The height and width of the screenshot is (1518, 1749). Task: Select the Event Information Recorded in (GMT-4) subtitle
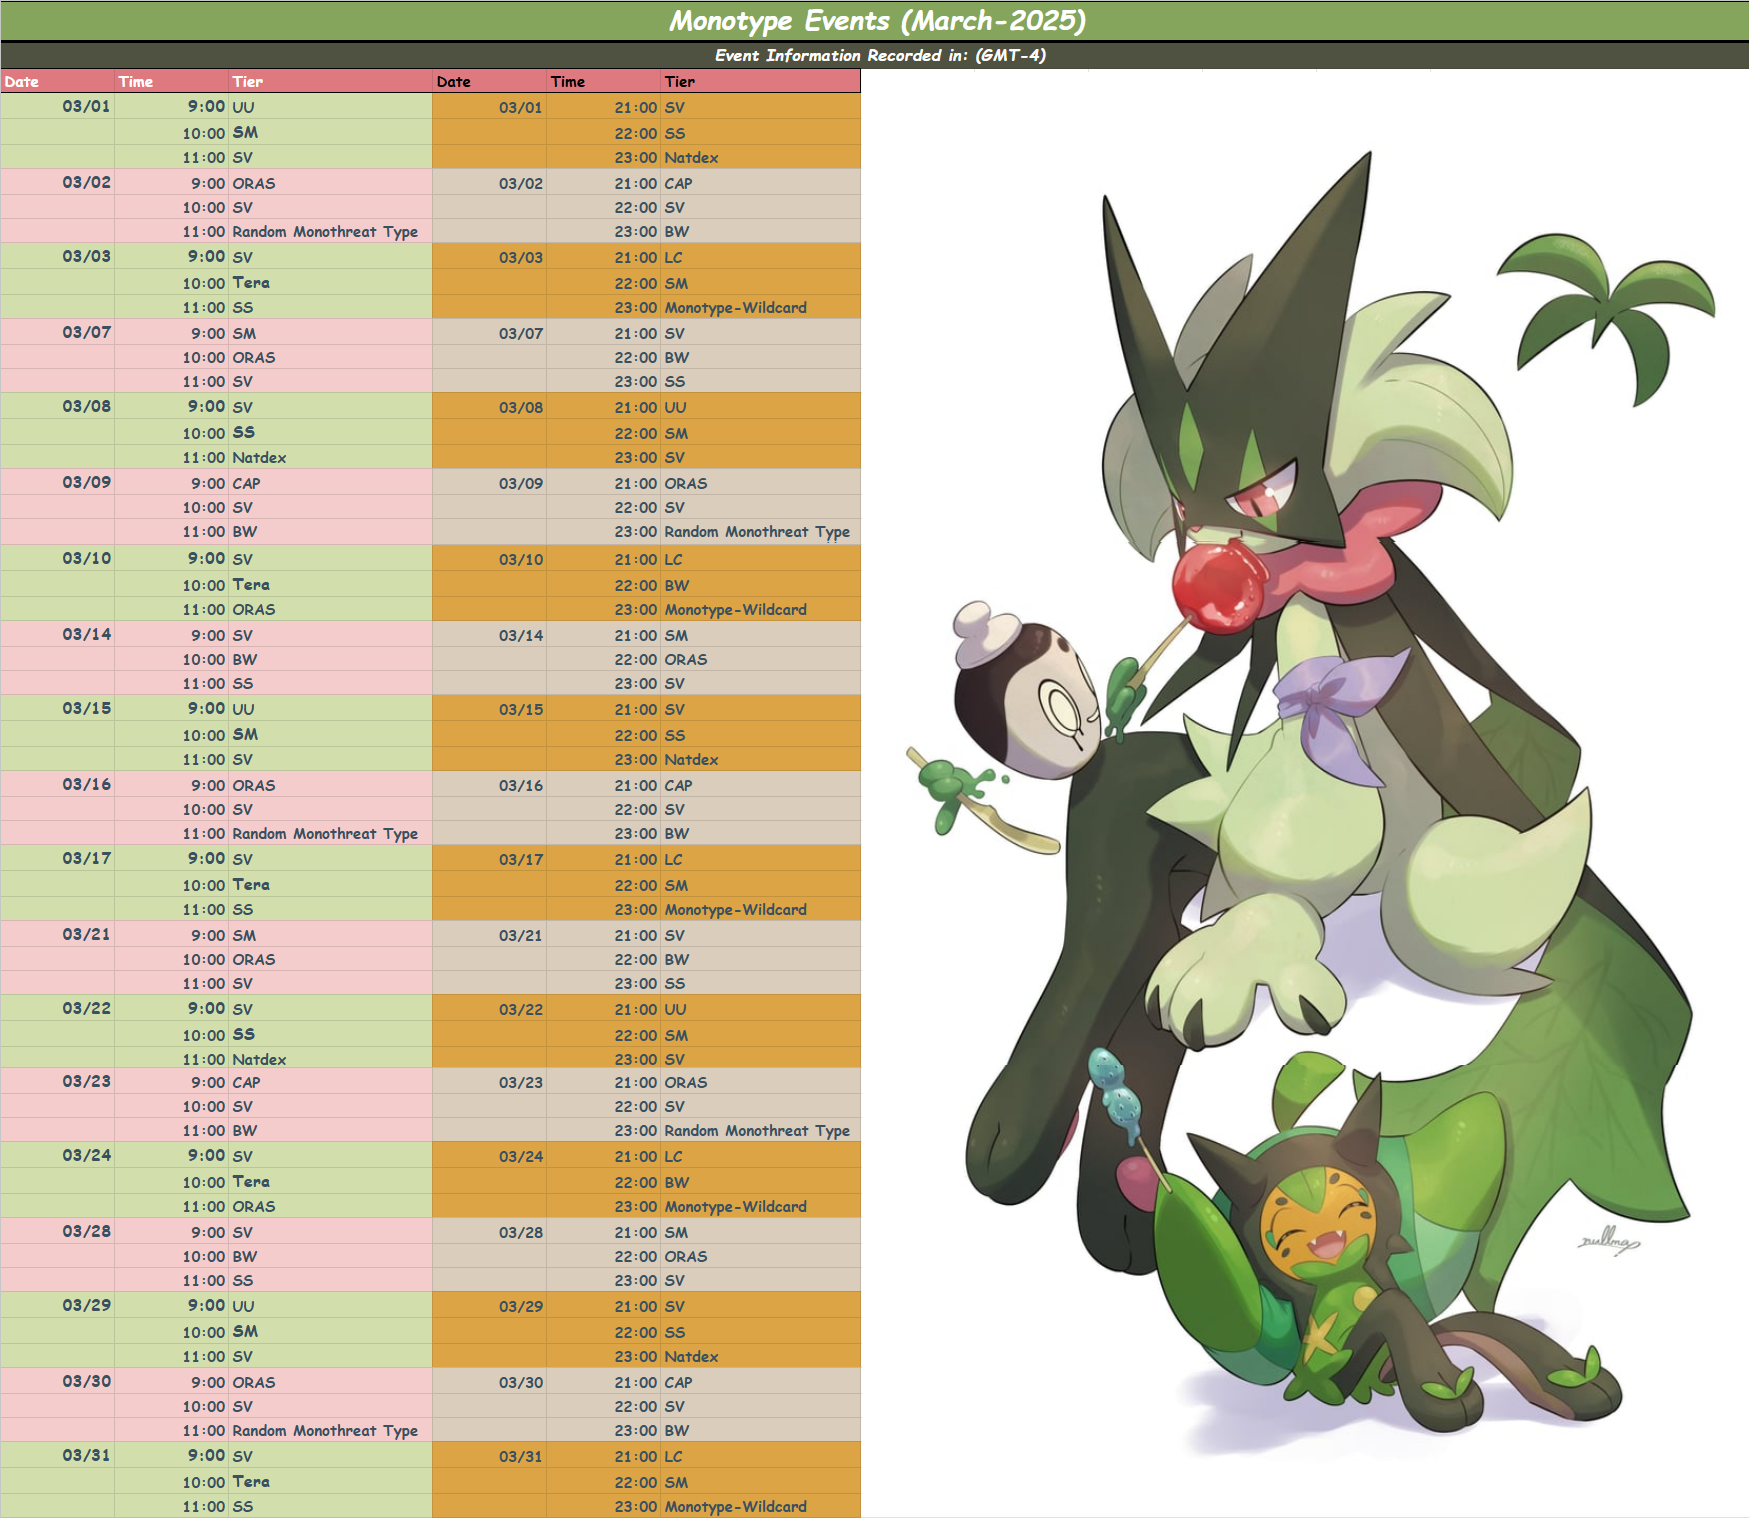coord(880,55)
